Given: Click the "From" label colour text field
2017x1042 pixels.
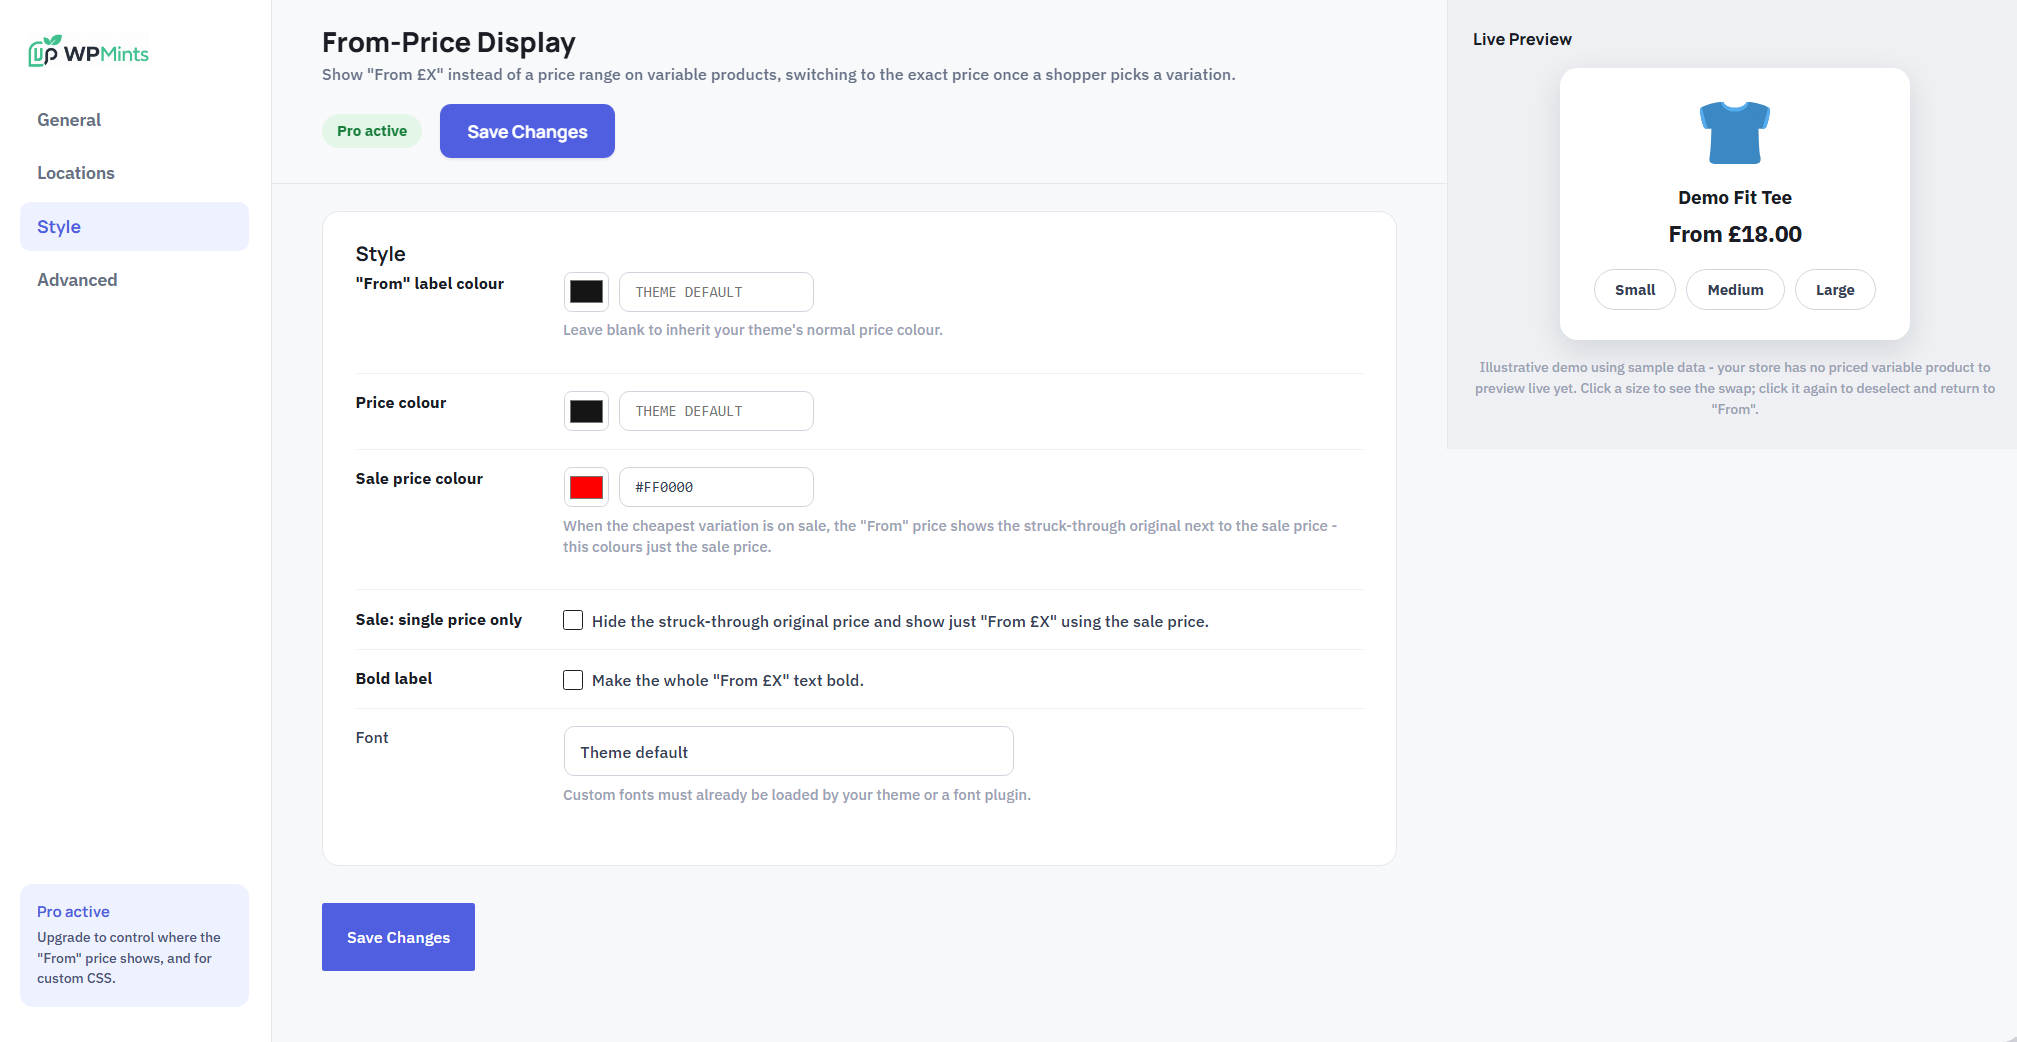Looking at the screenshot, I should [716, 292].
